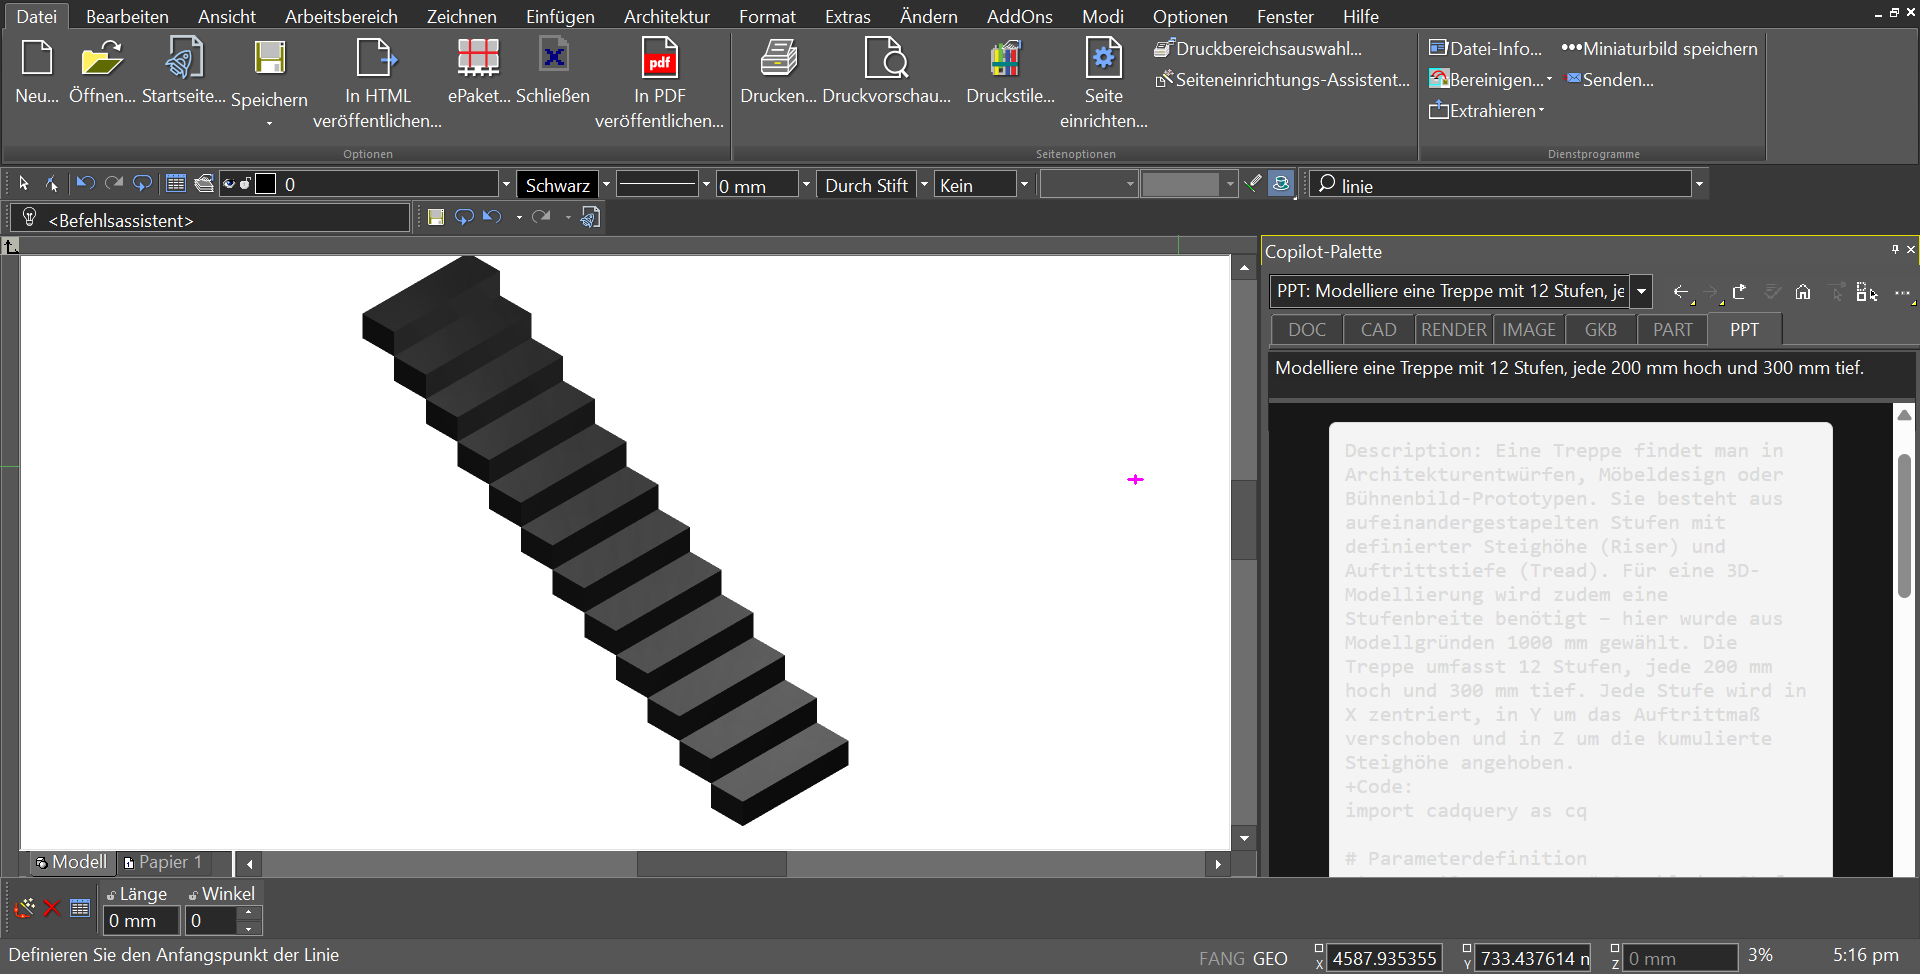1920x974 pixels.
Task: Expand the layer 0 dropdown
Action: click(x=505, y=184)
